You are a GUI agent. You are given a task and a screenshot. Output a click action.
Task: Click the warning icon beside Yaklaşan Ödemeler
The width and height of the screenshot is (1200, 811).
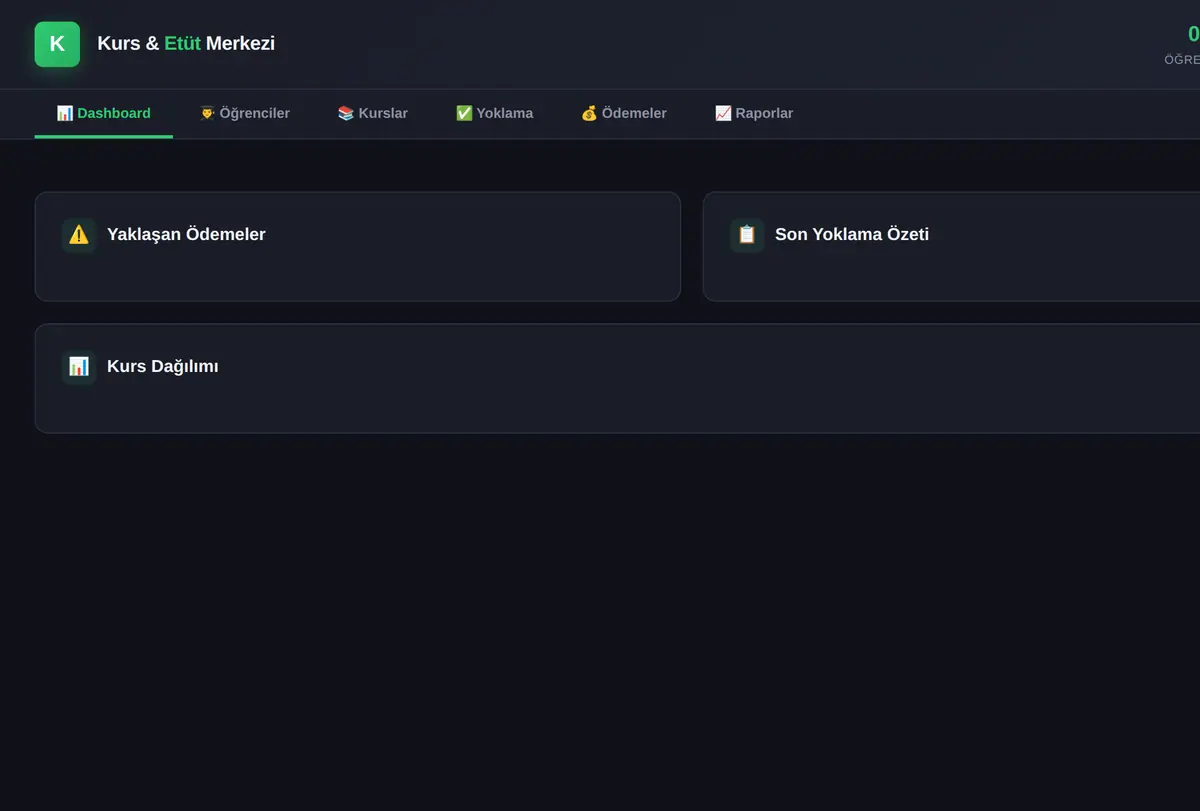point(79,235)
